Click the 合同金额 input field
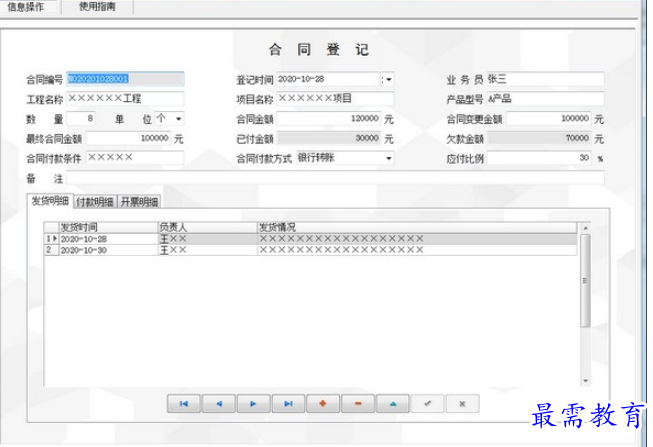The width and height of the screenshot is (653, 447). (329, 119)
